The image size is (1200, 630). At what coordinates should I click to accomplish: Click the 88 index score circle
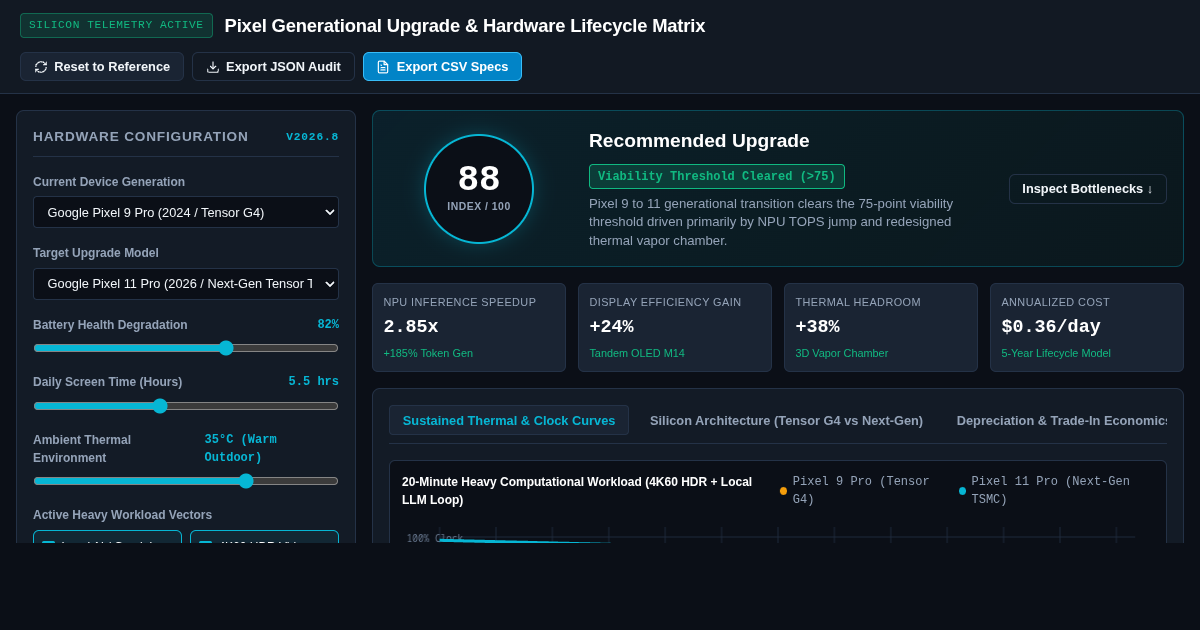[x=479, y=189]
